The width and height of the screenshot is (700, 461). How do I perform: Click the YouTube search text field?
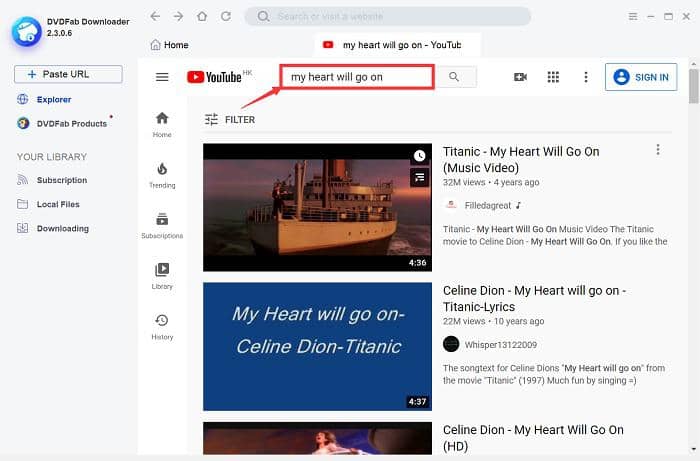point(357,77)
